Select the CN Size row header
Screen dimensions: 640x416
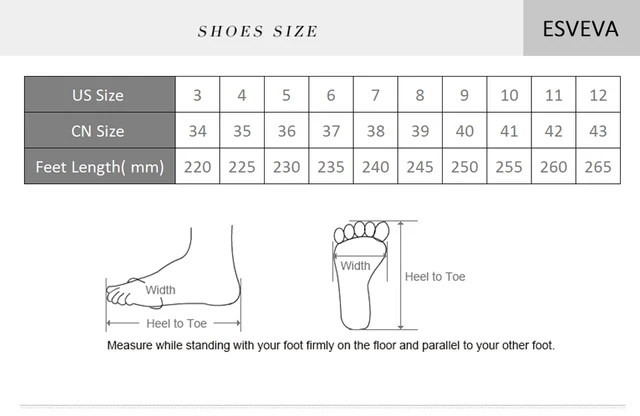tap(100, 131)
